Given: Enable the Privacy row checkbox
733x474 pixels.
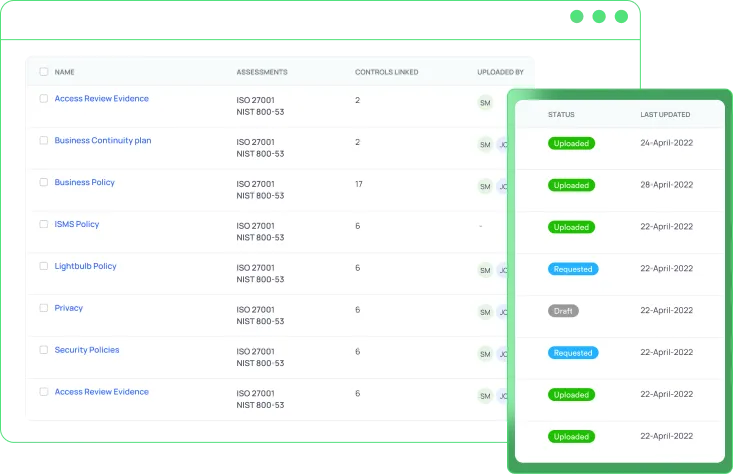Looking at the screenshot, I should coord(44,309).
